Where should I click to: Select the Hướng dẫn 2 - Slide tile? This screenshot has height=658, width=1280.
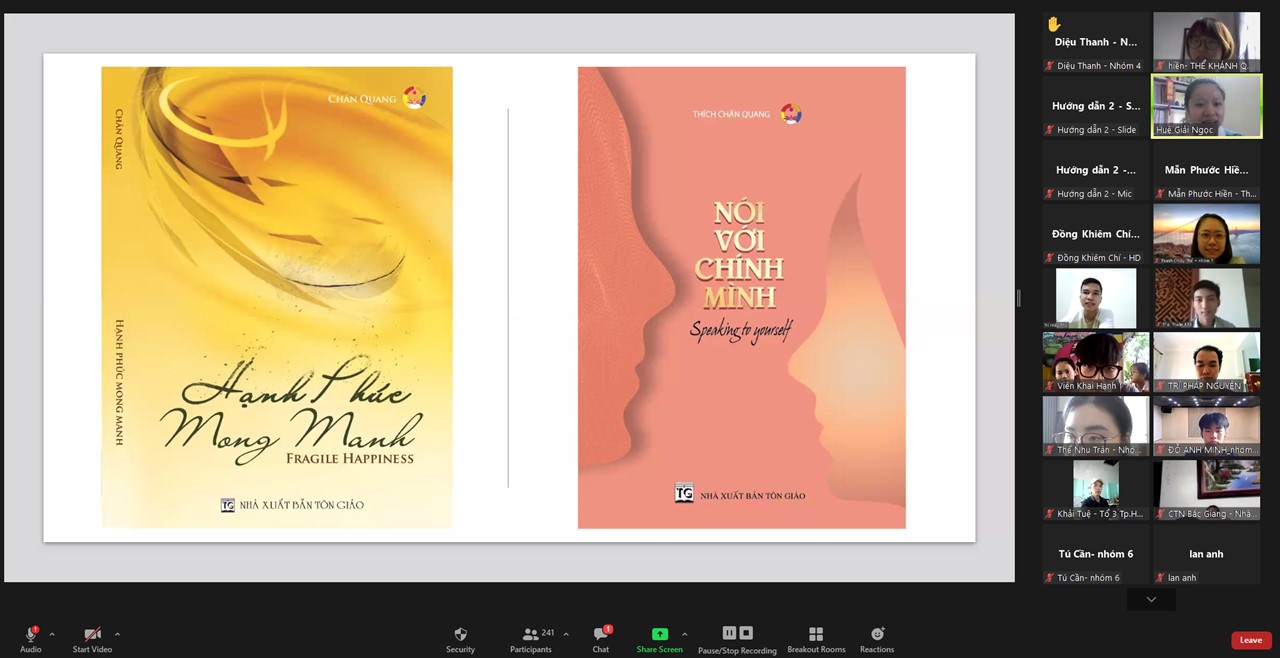[1097, 106]
